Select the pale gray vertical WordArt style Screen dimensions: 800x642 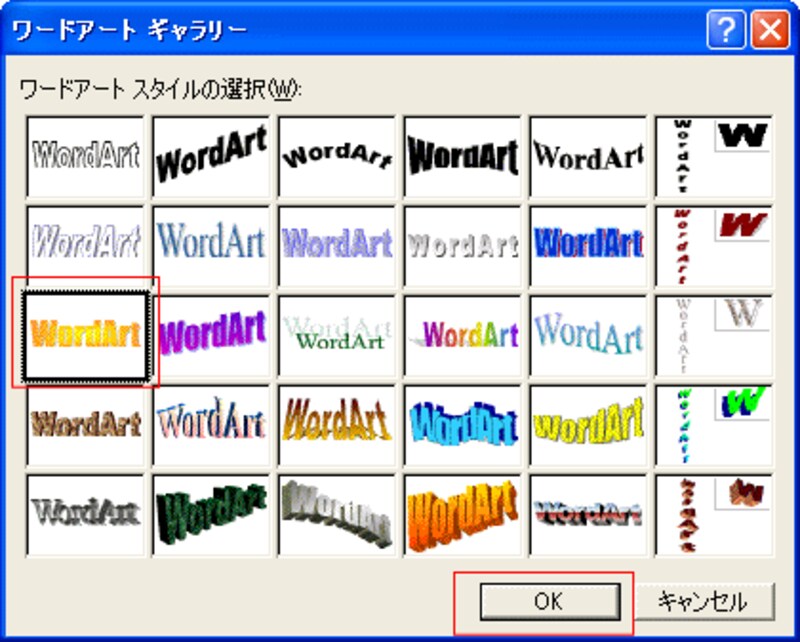pos(714,336)
